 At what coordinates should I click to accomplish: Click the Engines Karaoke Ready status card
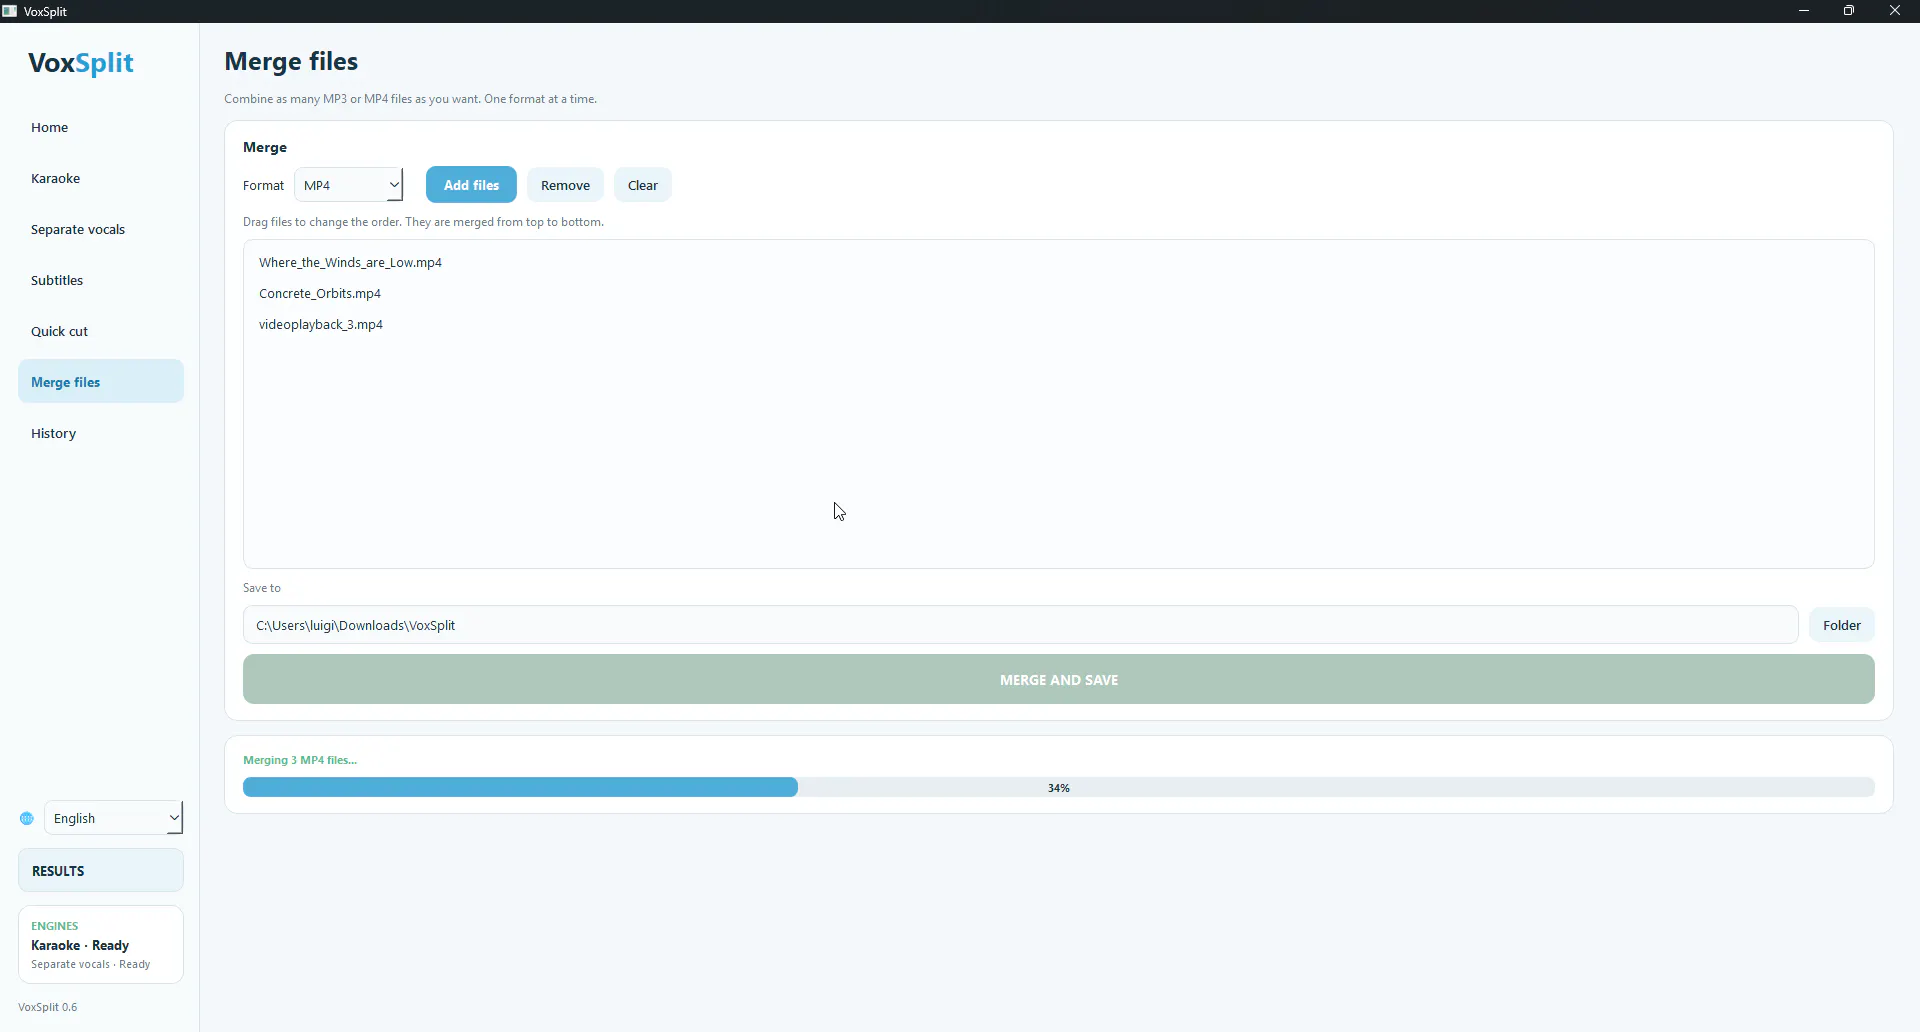point(101,944)
